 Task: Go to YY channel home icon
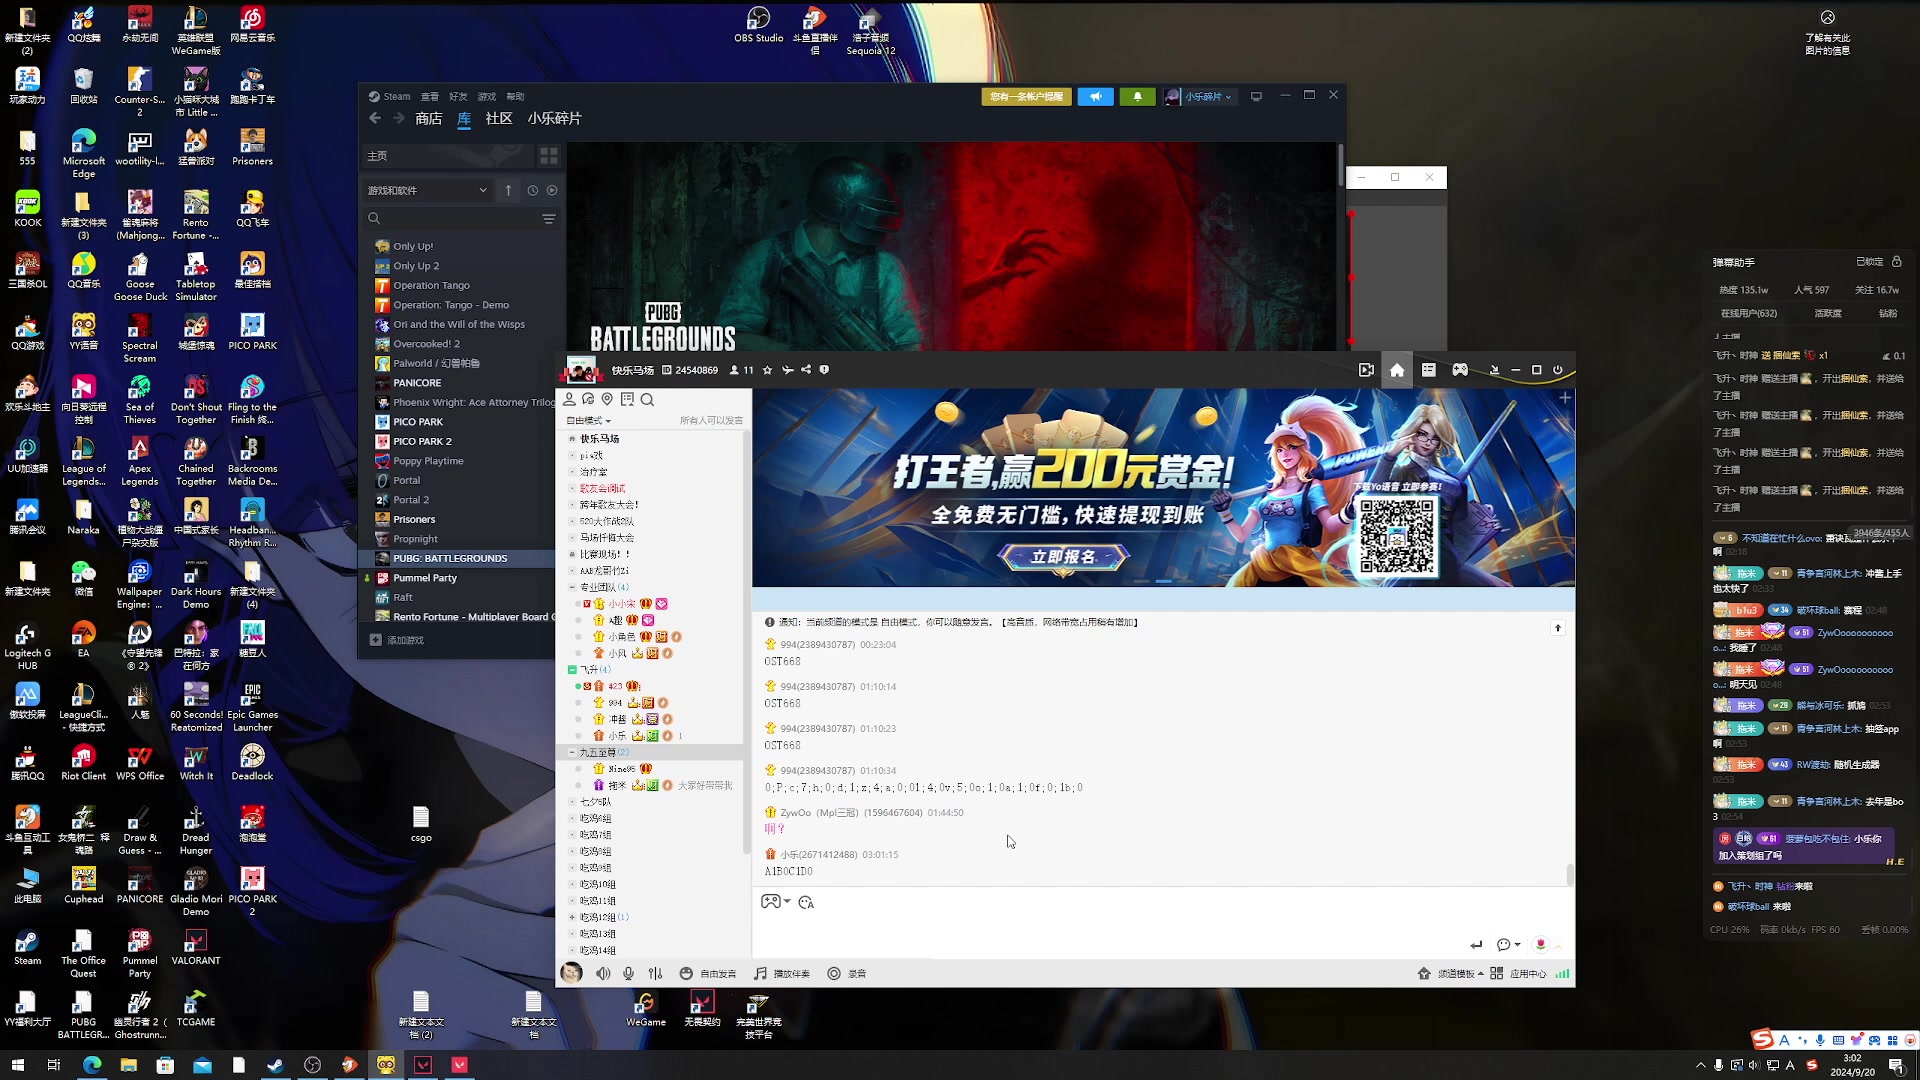click(1397, 370)
